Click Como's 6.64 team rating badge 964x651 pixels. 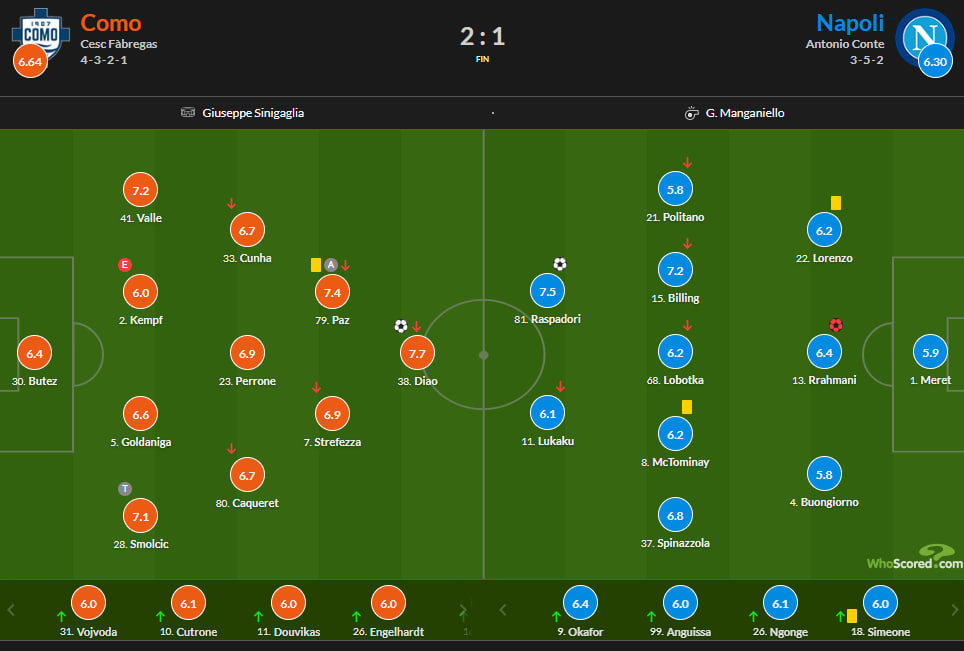coord(28,62)
